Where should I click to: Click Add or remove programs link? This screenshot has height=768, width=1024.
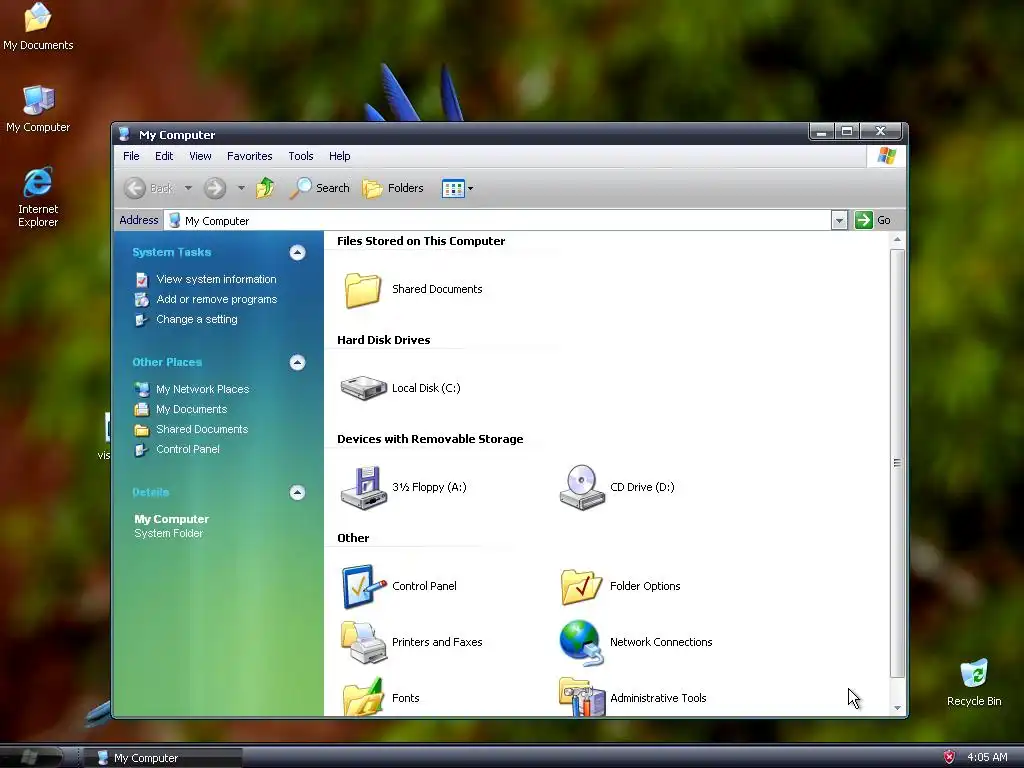click(217, 299)
